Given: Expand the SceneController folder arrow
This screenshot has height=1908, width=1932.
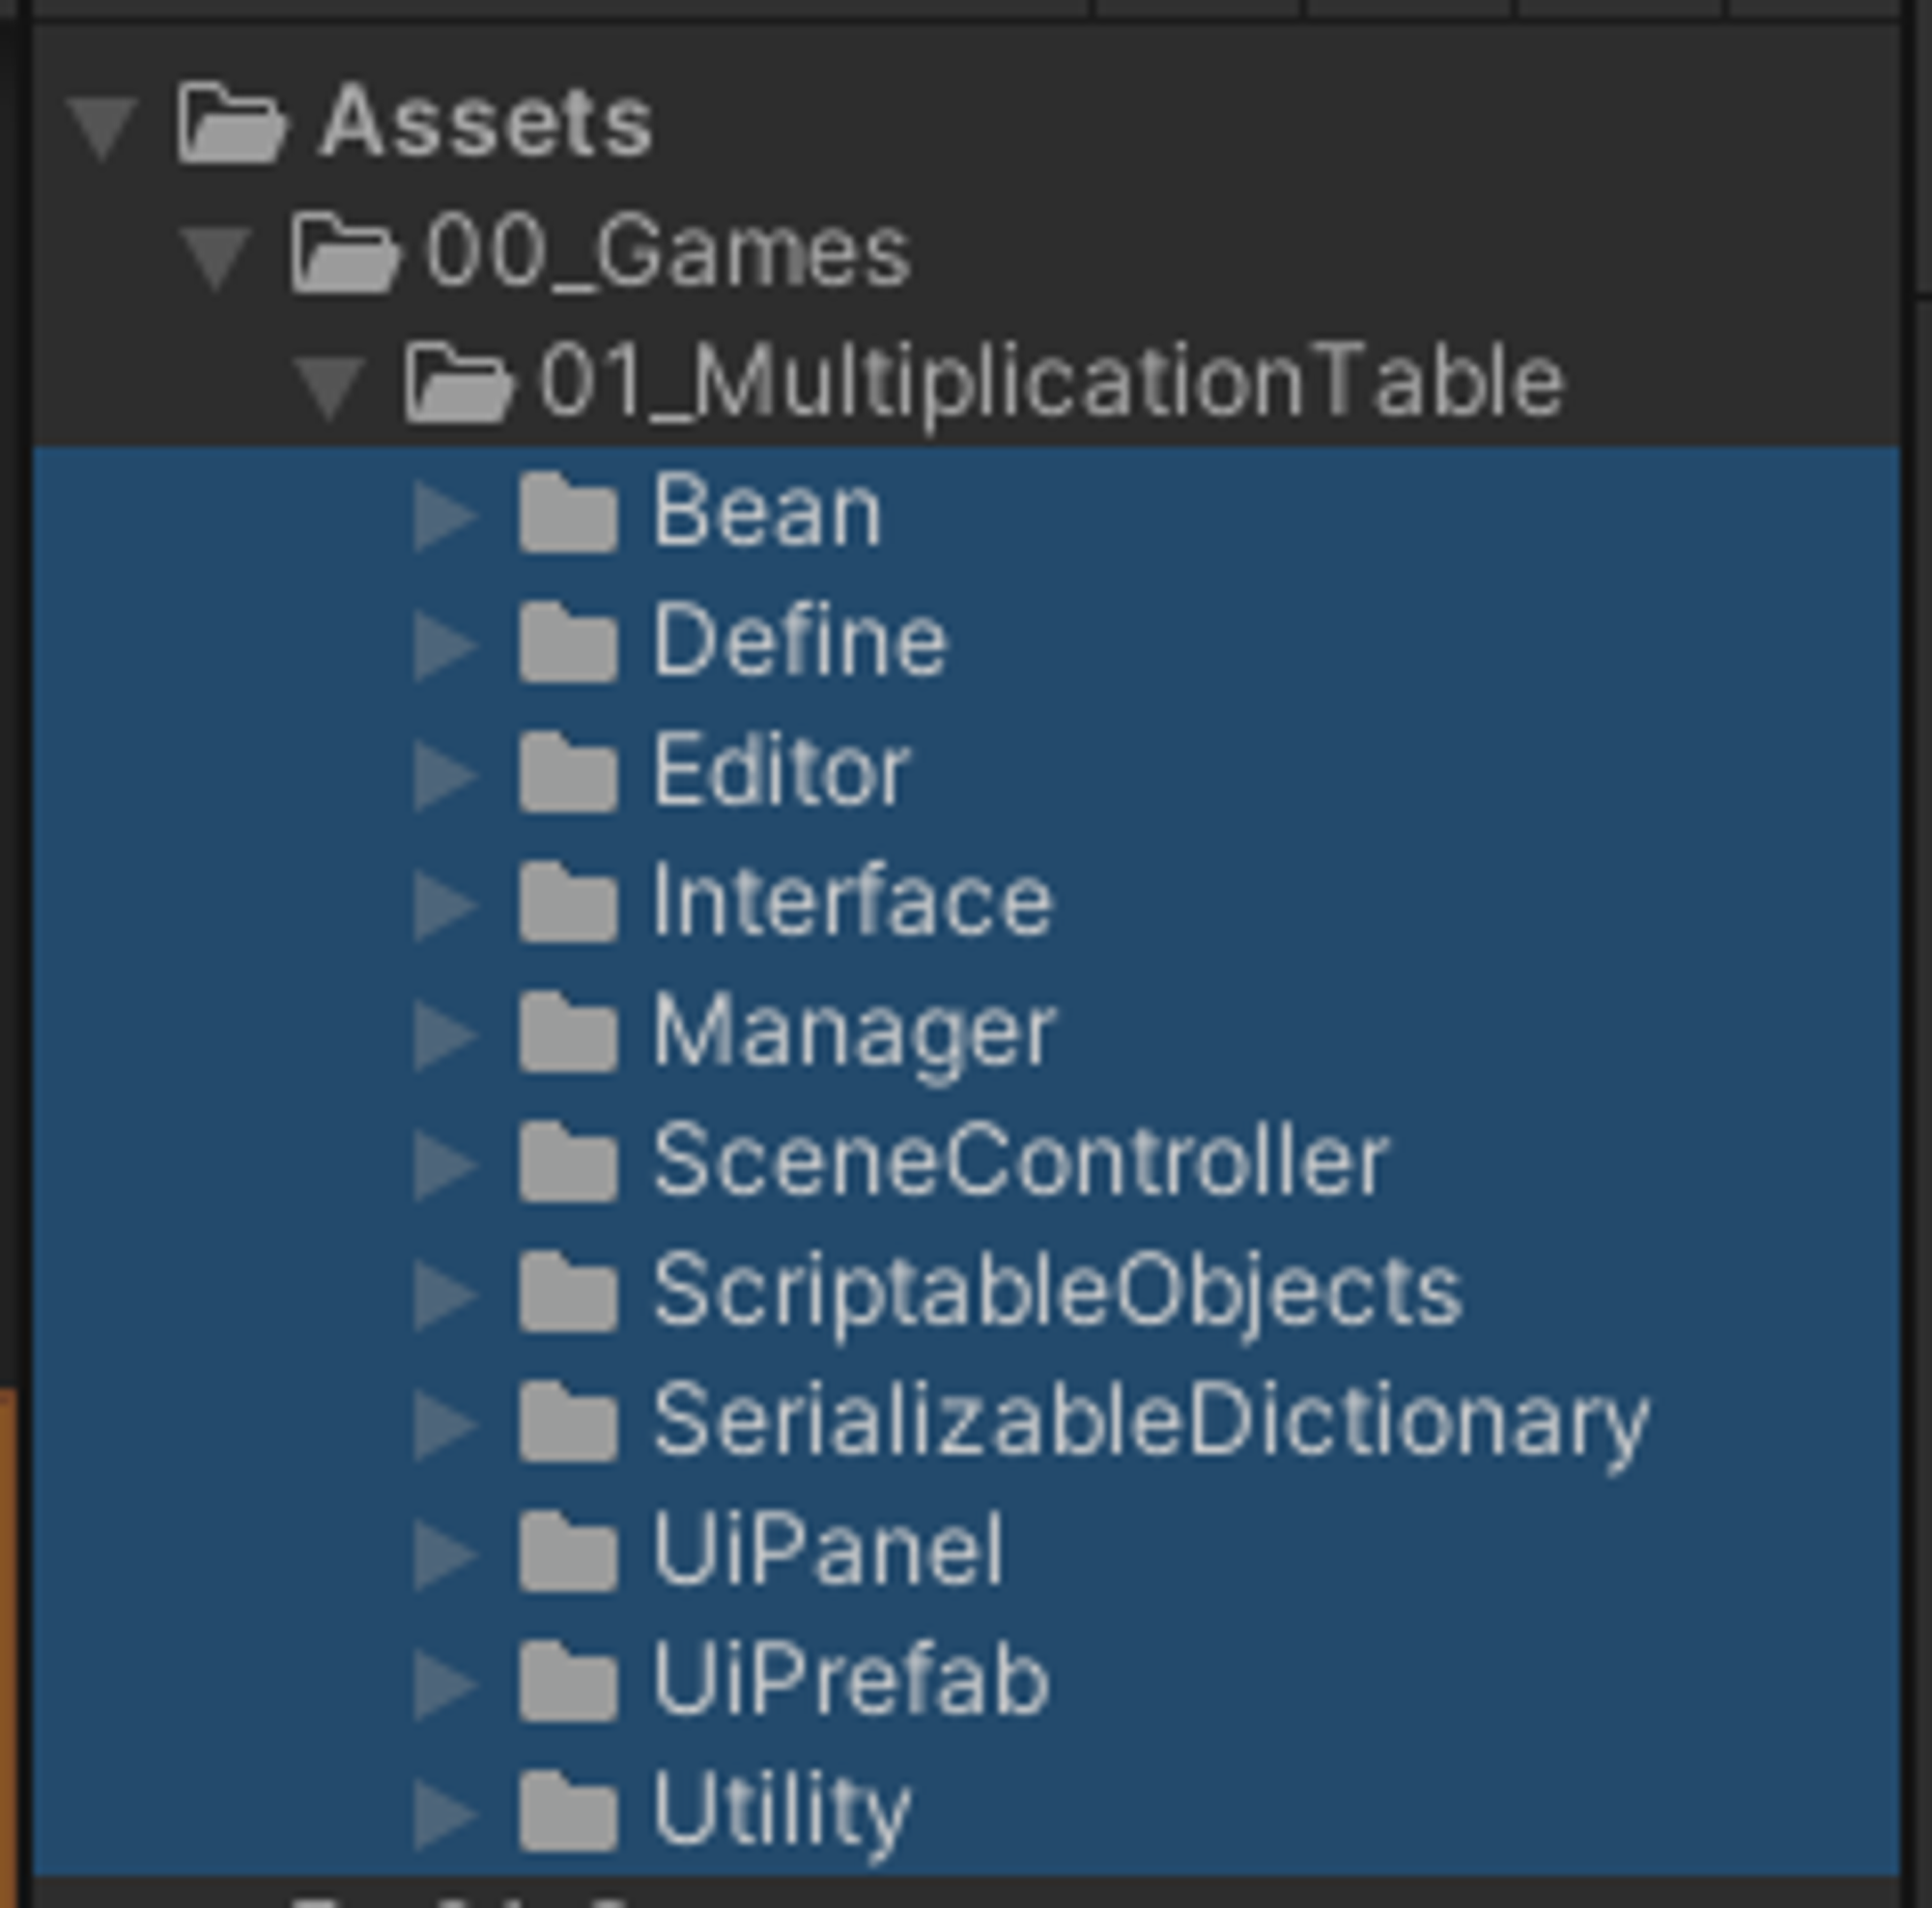Looking at the screenshot, I should point(445,1165).
